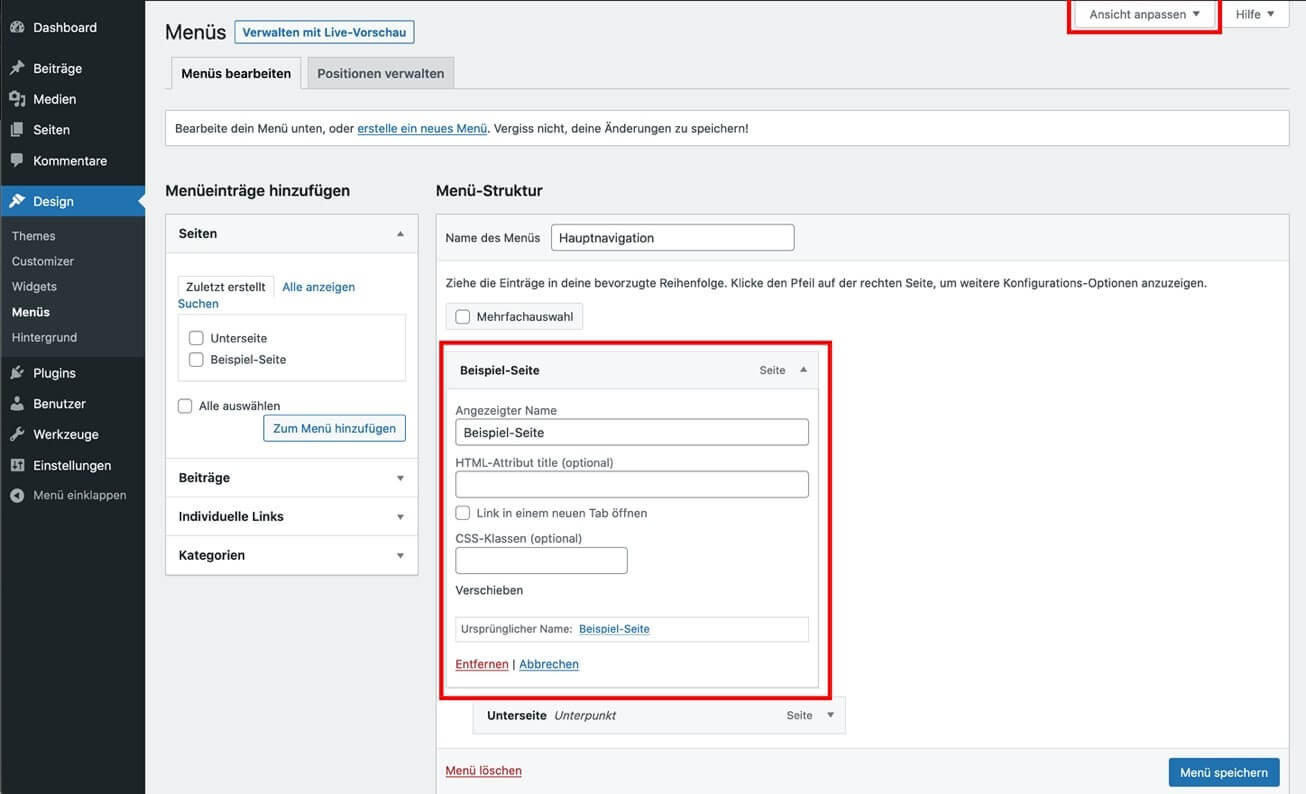1306x794 pixels.
Task: Select the Alle anzeigen tab
Action: [319, 287]
